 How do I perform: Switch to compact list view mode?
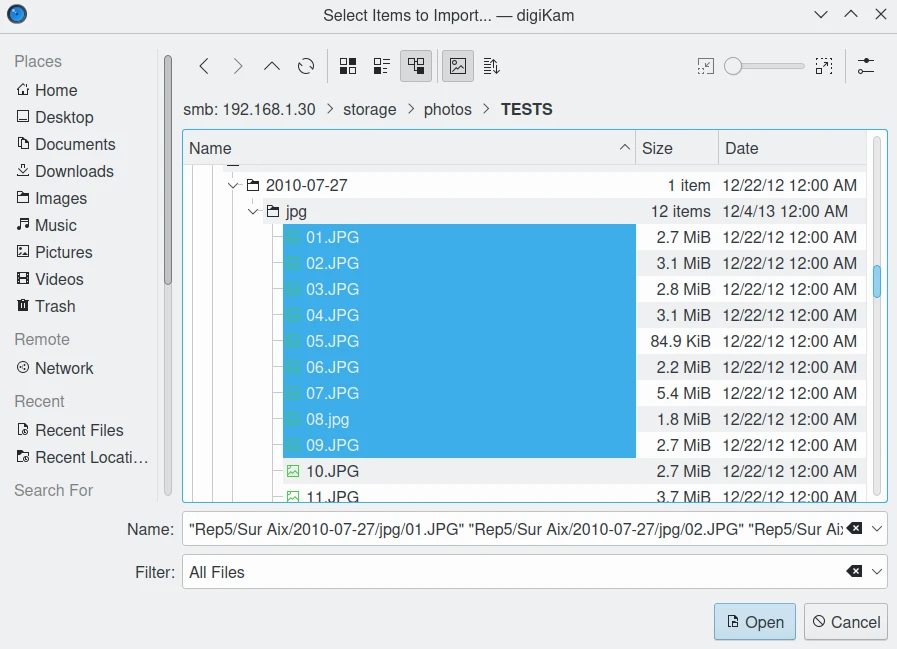click(382, 66)
